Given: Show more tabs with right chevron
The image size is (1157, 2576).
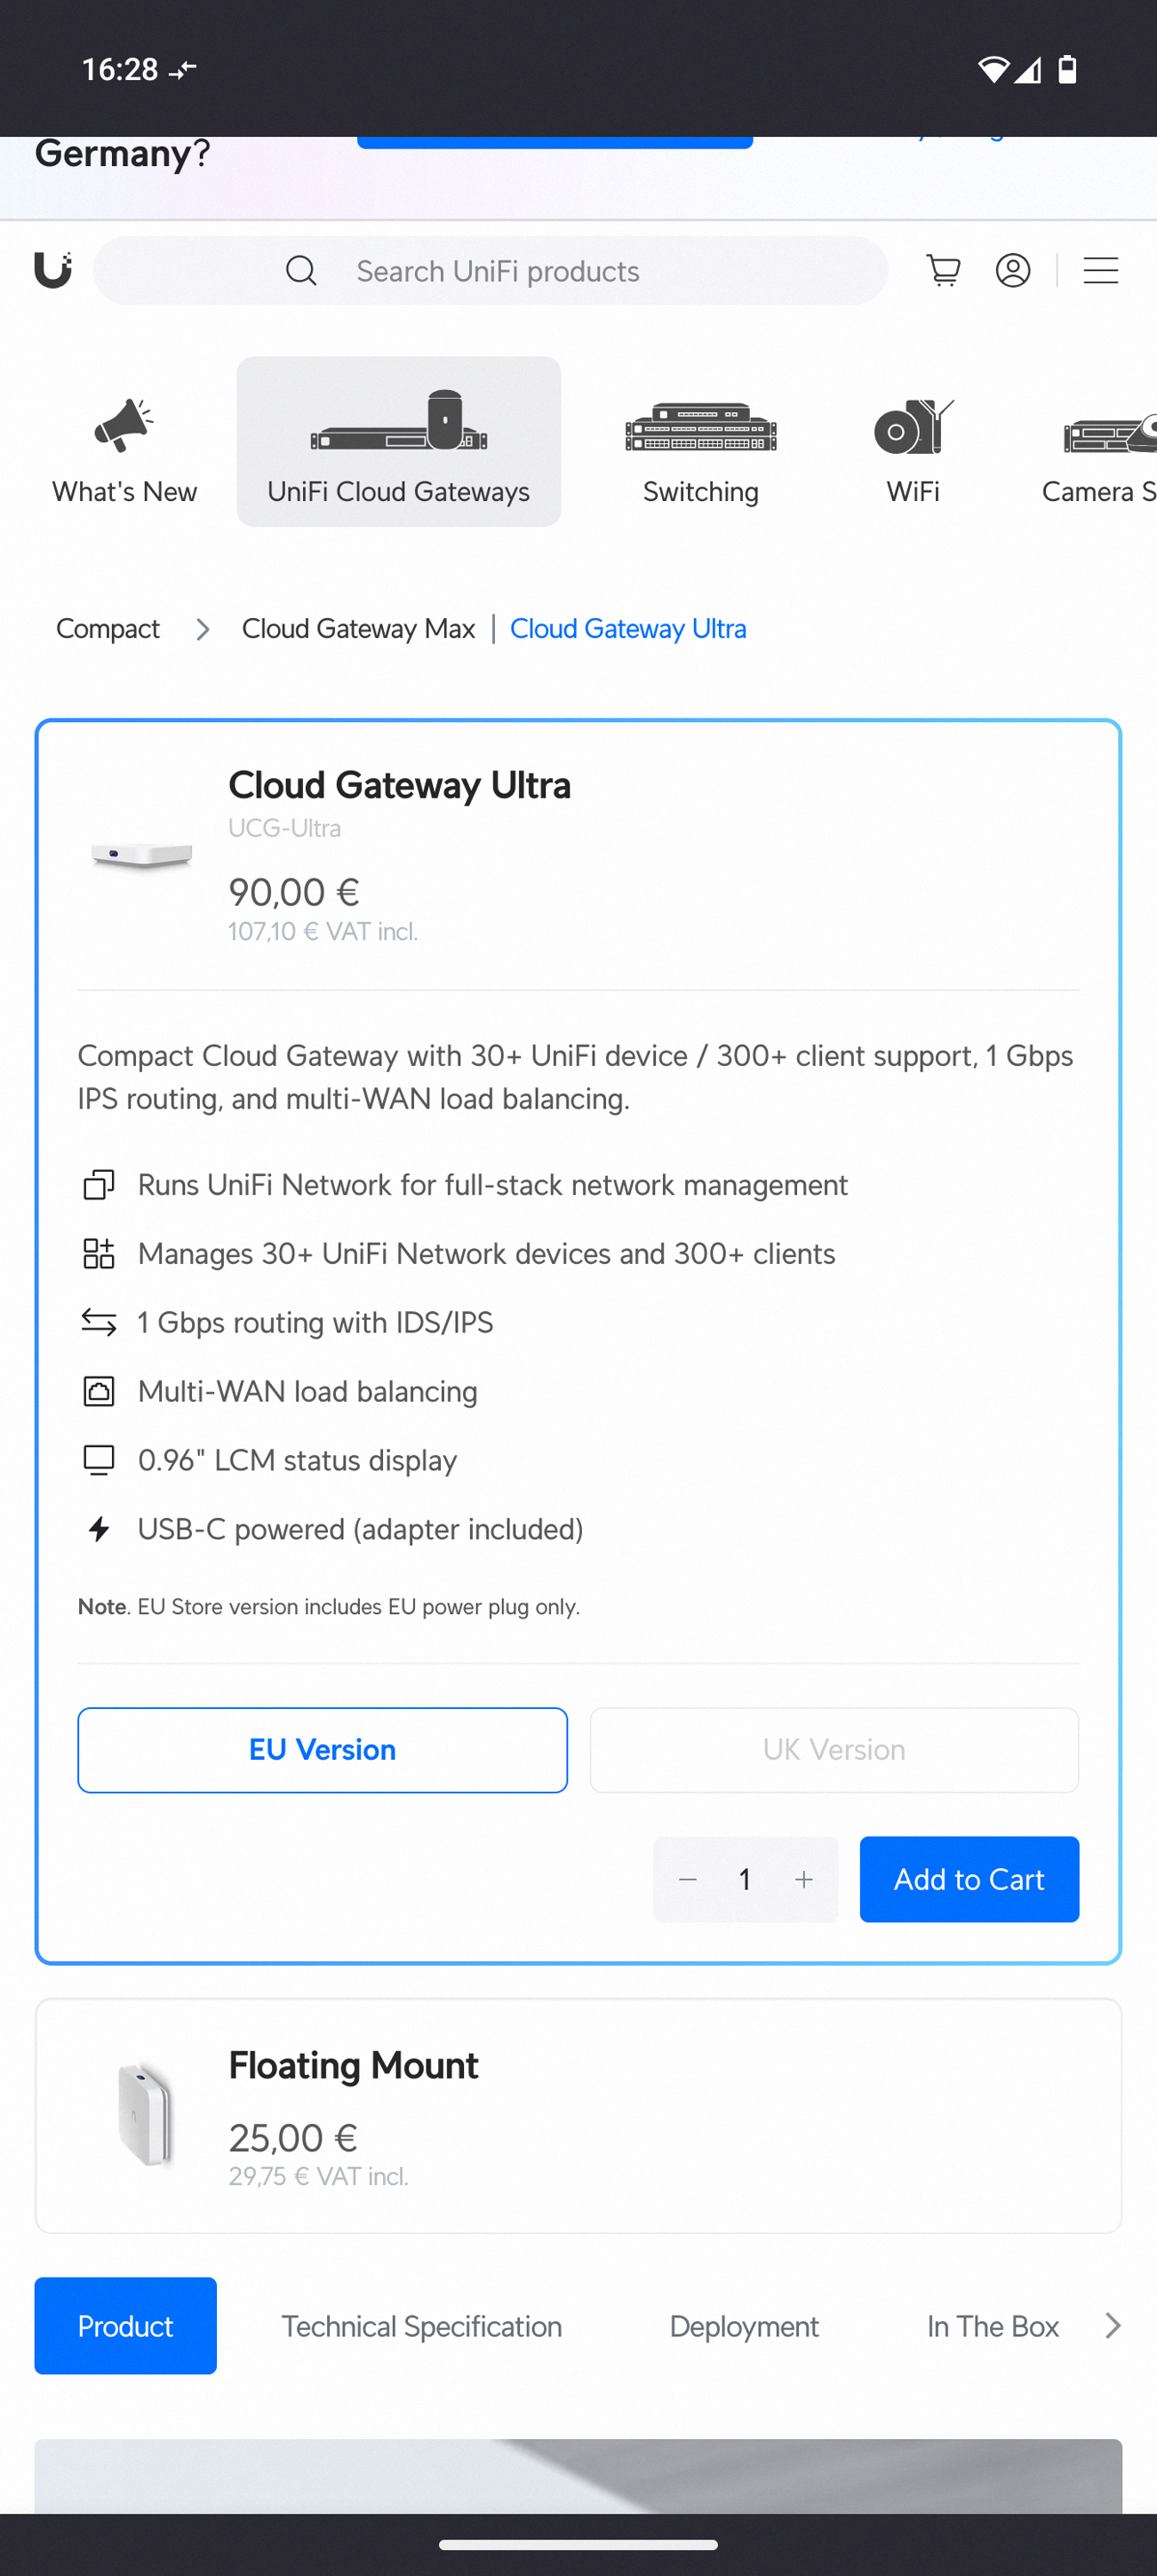Looking at the screenshot, I should click(x=1112, y=2326).
